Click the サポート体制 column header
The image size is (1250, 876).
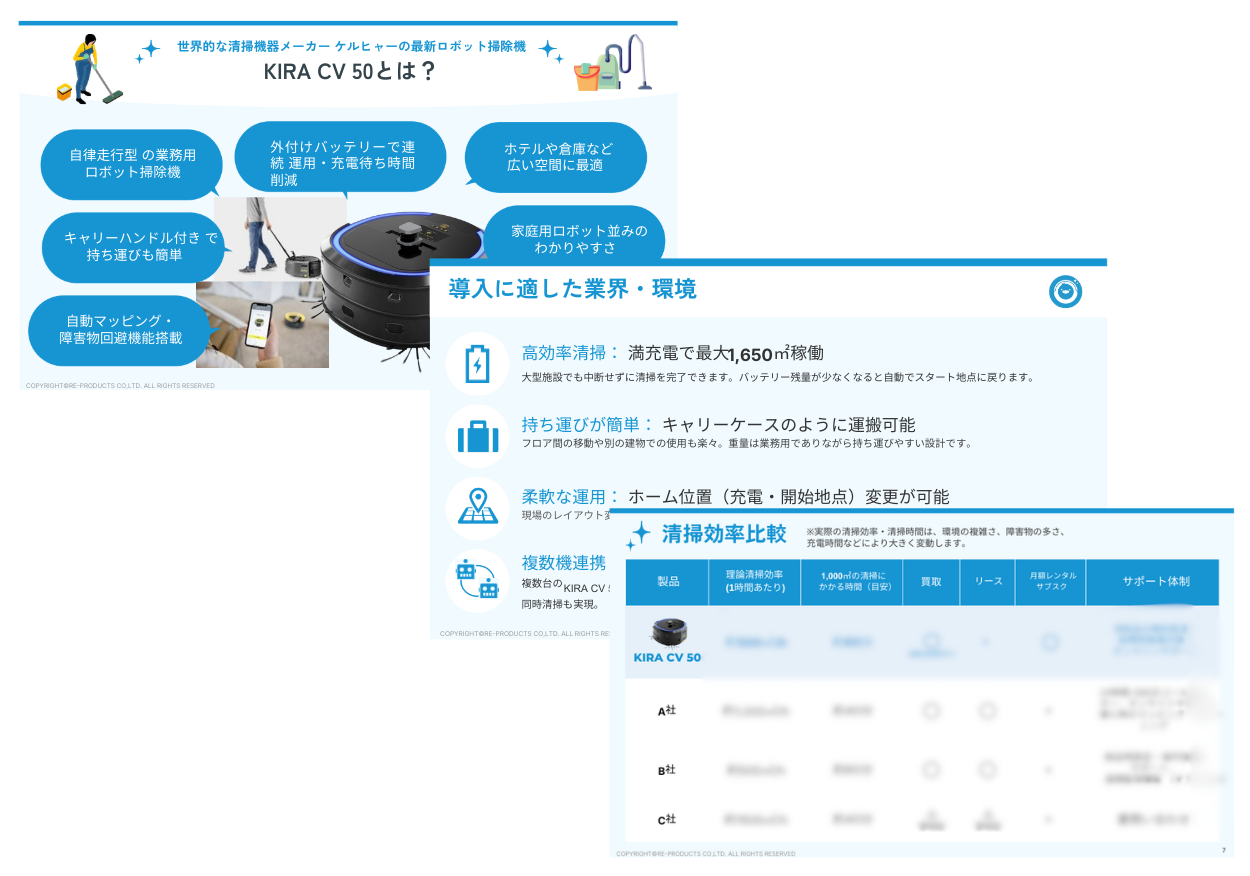[1155, 581]
